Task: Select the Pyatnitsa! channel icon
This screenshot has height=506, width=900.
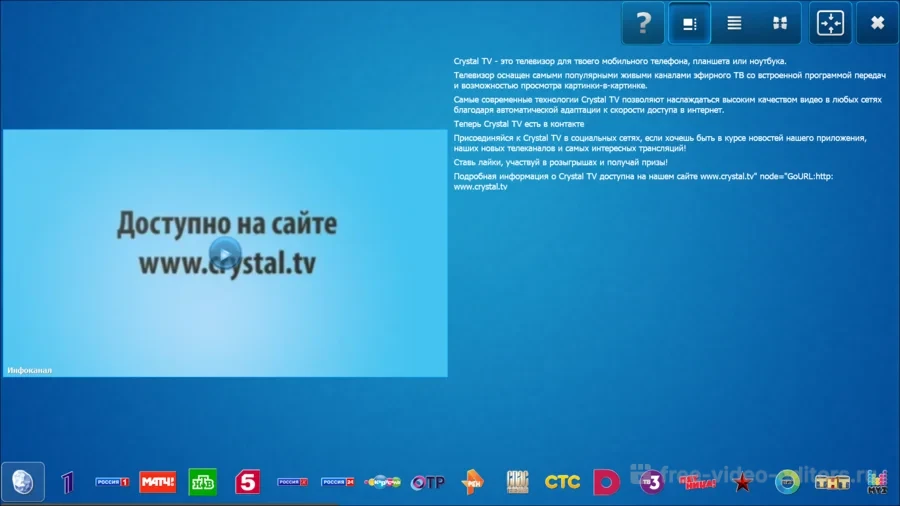Action: [x=697, y=482]
